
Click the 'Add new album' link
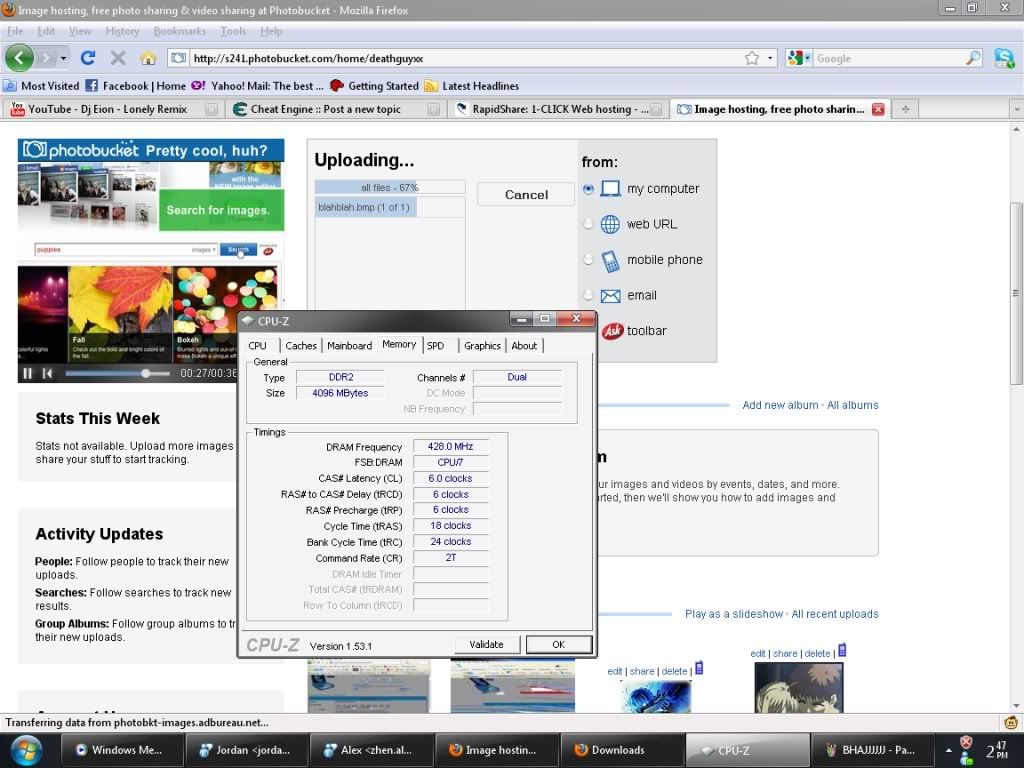pyautogui.click(x=780, y=405)
